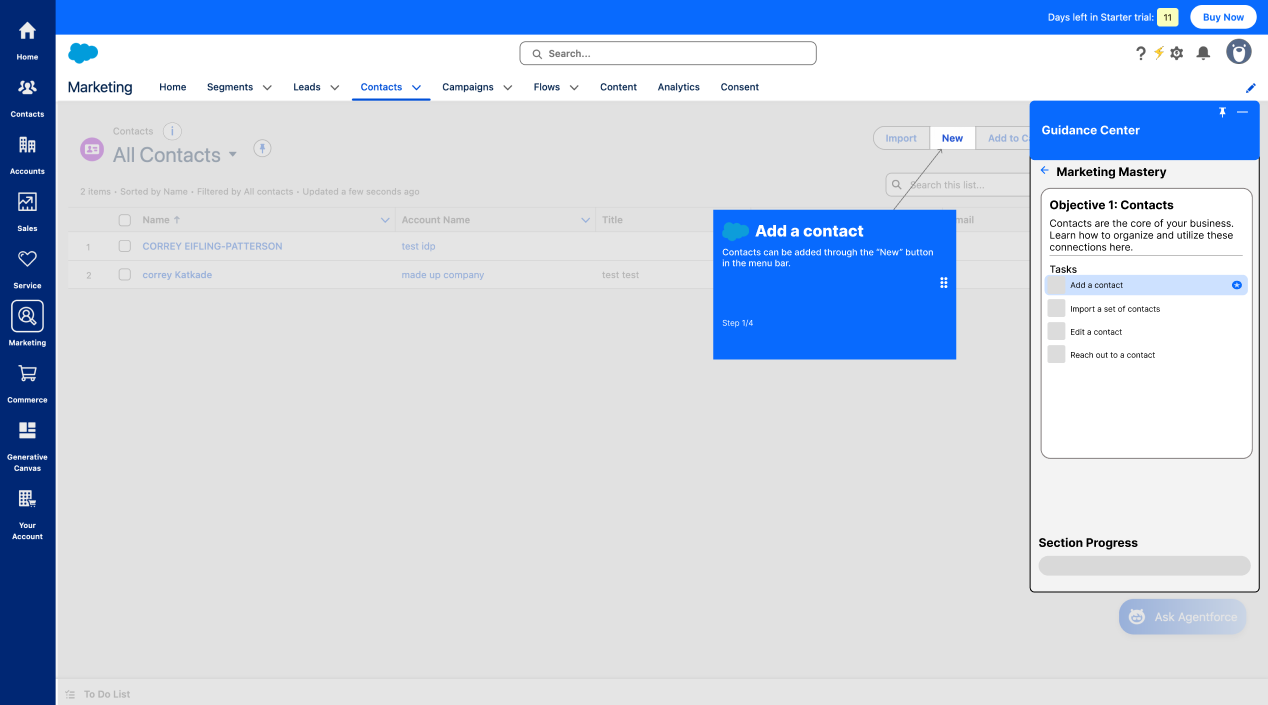
Task: Click the New button to add a contact
Action: point(951,138)
